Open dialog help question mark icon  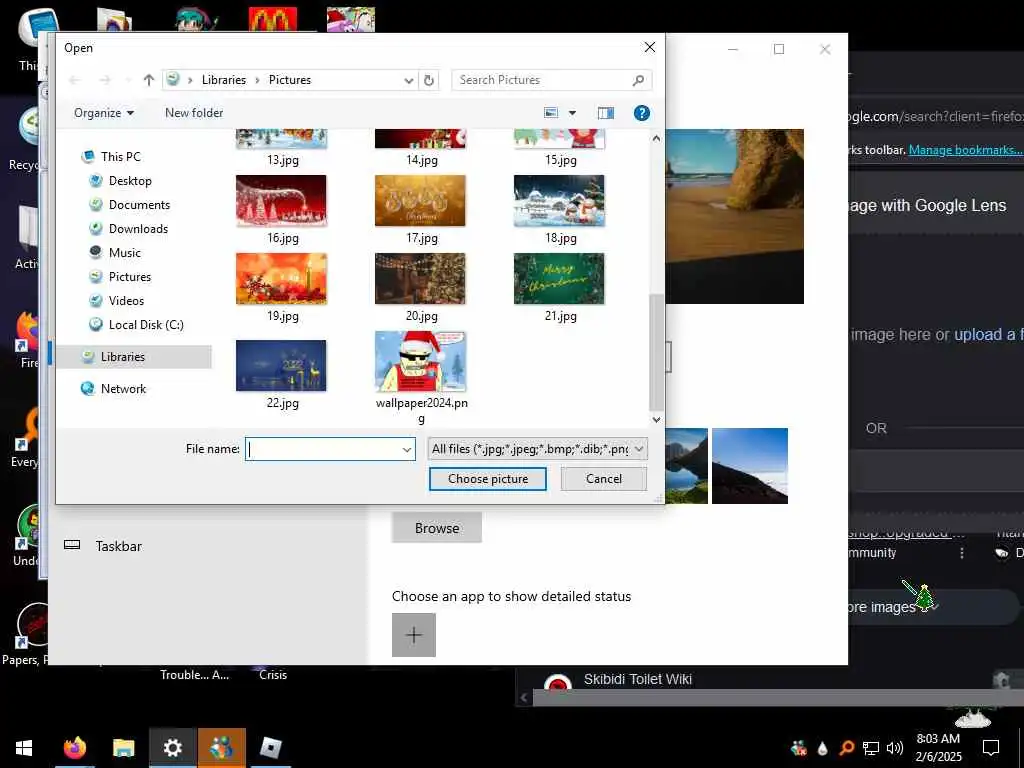641,113
